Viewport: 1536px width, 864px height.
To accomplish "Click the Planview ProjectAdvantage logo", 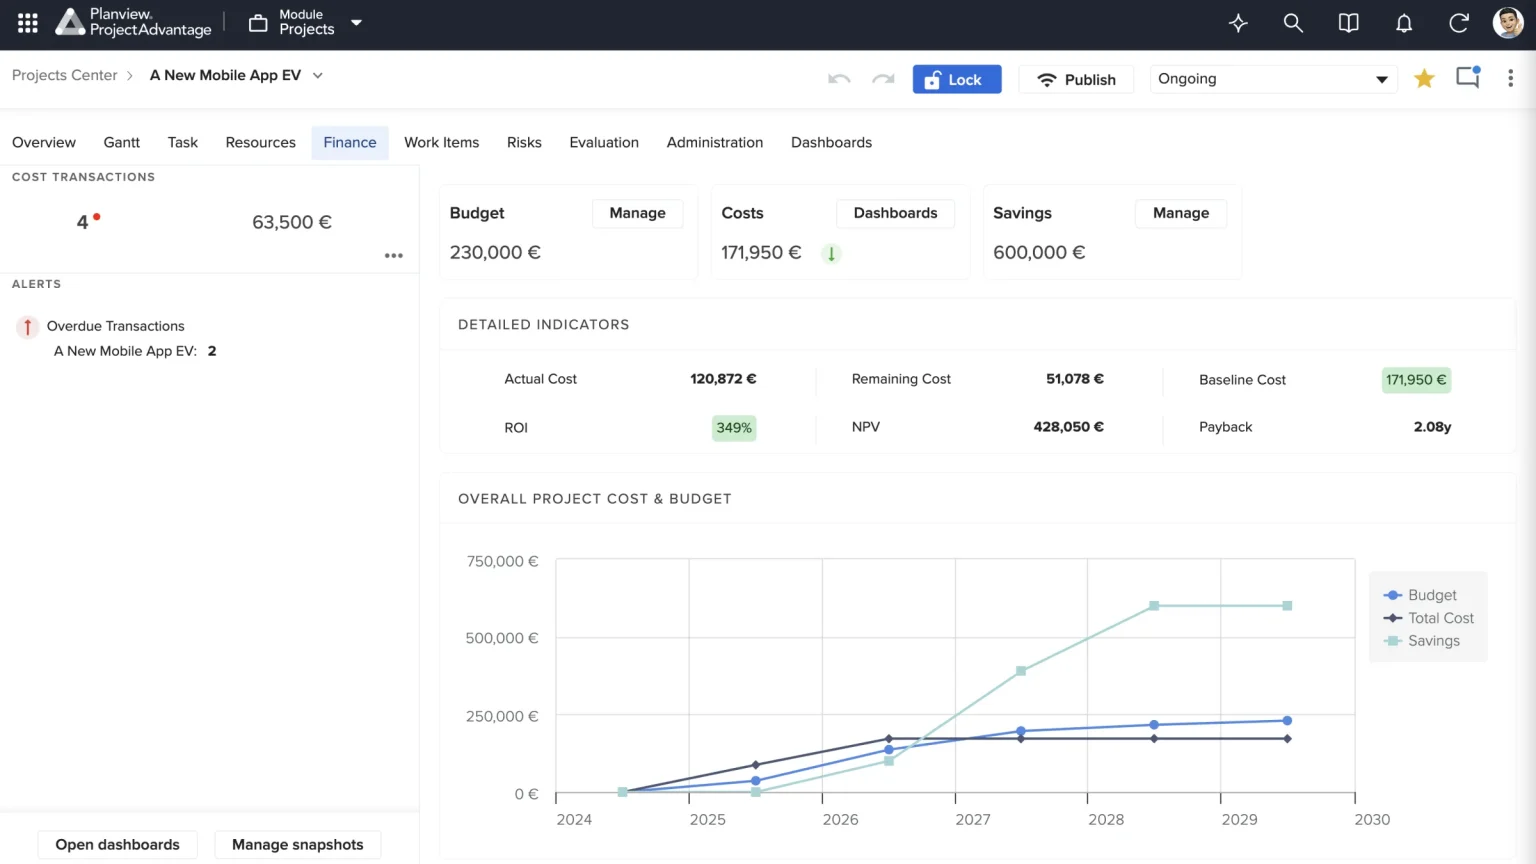I will (133, 22).
